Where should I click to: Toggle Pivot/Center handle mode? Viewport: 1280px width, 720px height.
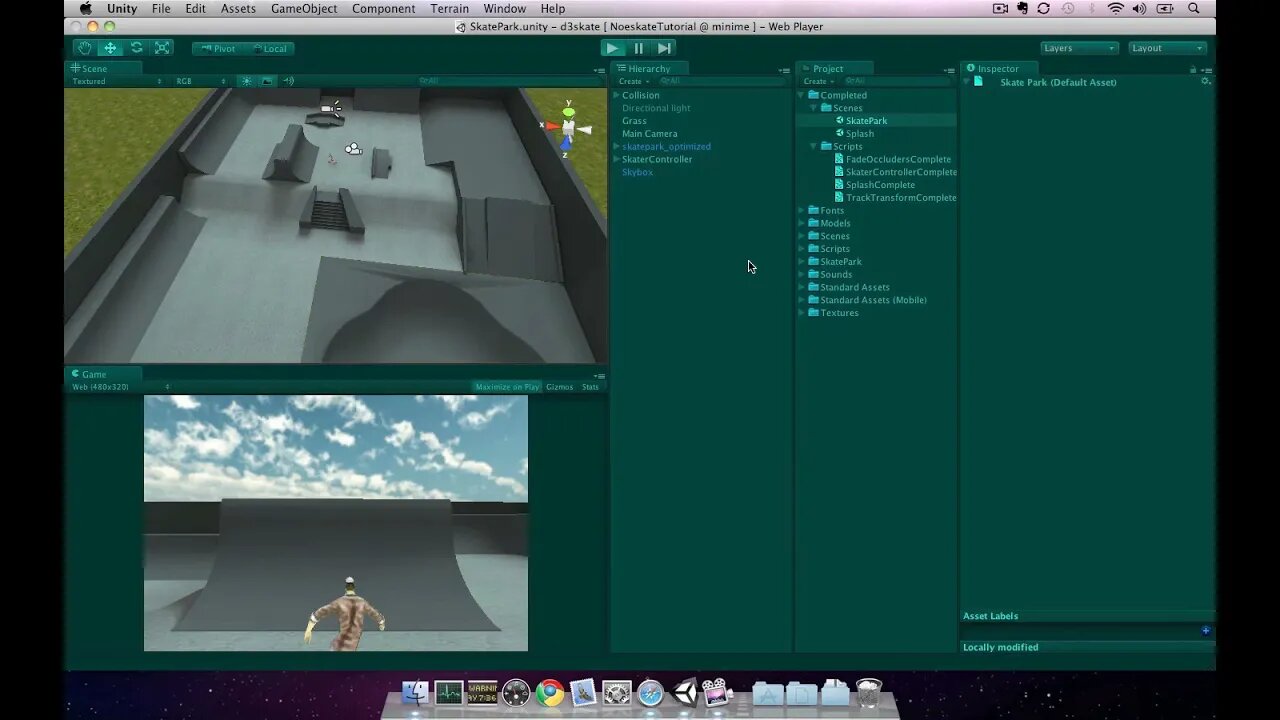(217, 48)
